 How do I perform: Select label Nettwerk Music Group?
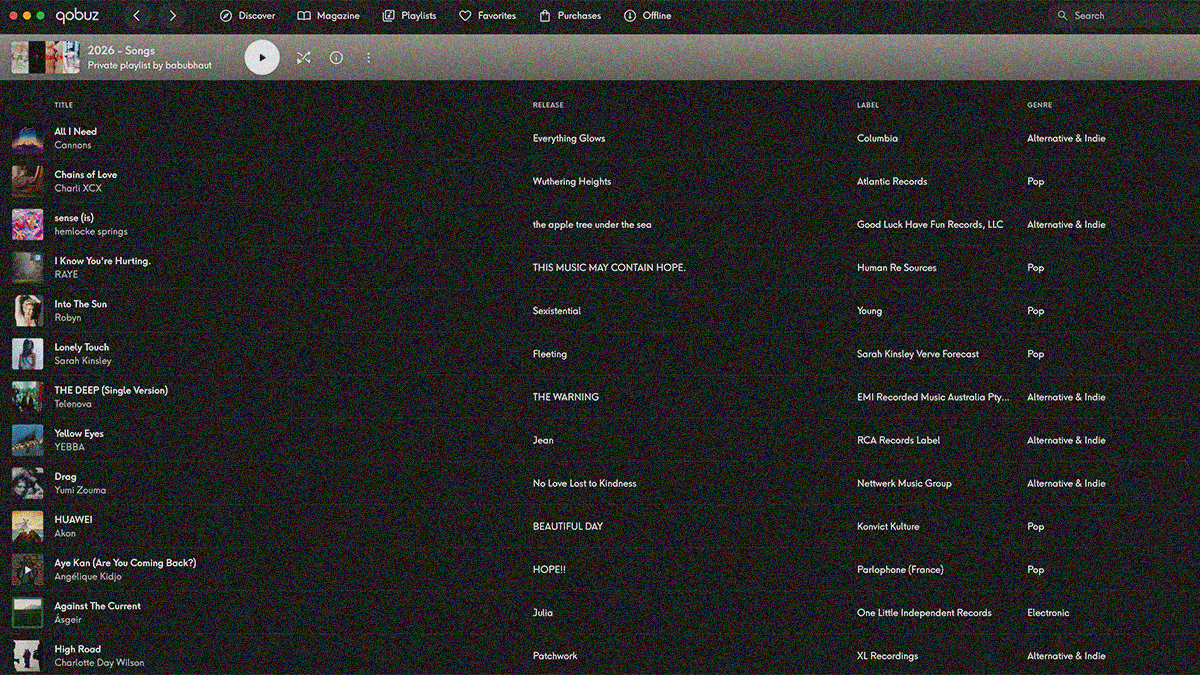(905, 483)
